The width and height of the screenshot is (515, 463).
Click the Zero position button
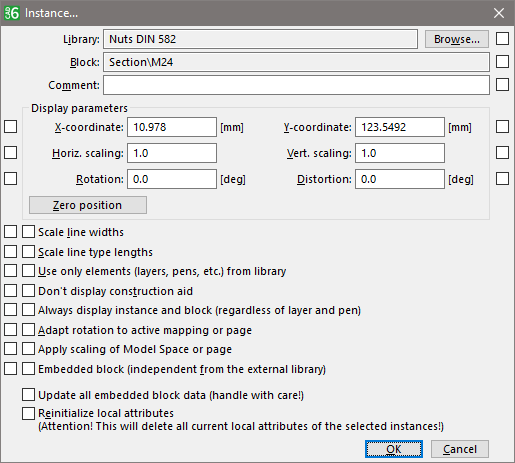[88, 205]
